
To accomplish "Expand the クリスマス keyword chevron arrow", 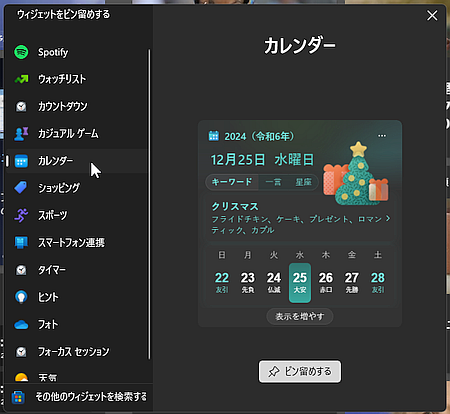I will pos(388,218).
